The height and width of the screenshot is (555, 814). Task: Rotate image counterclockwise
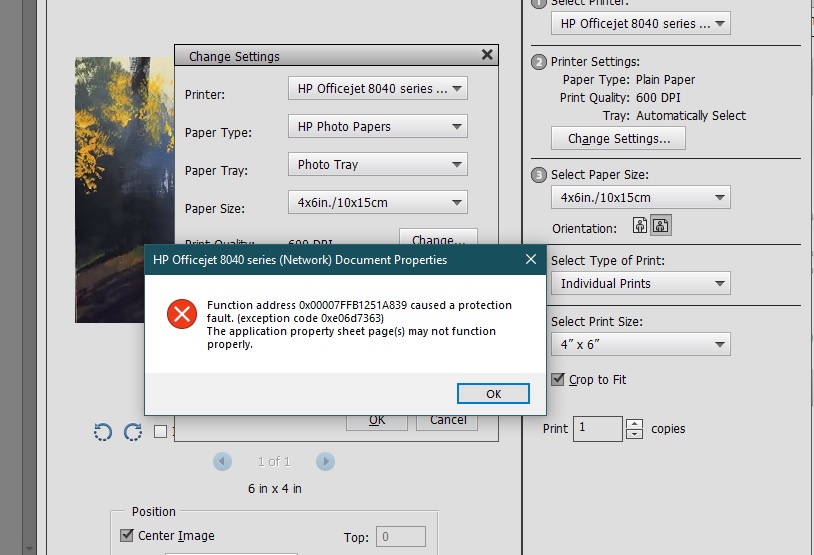pos(103,431)
